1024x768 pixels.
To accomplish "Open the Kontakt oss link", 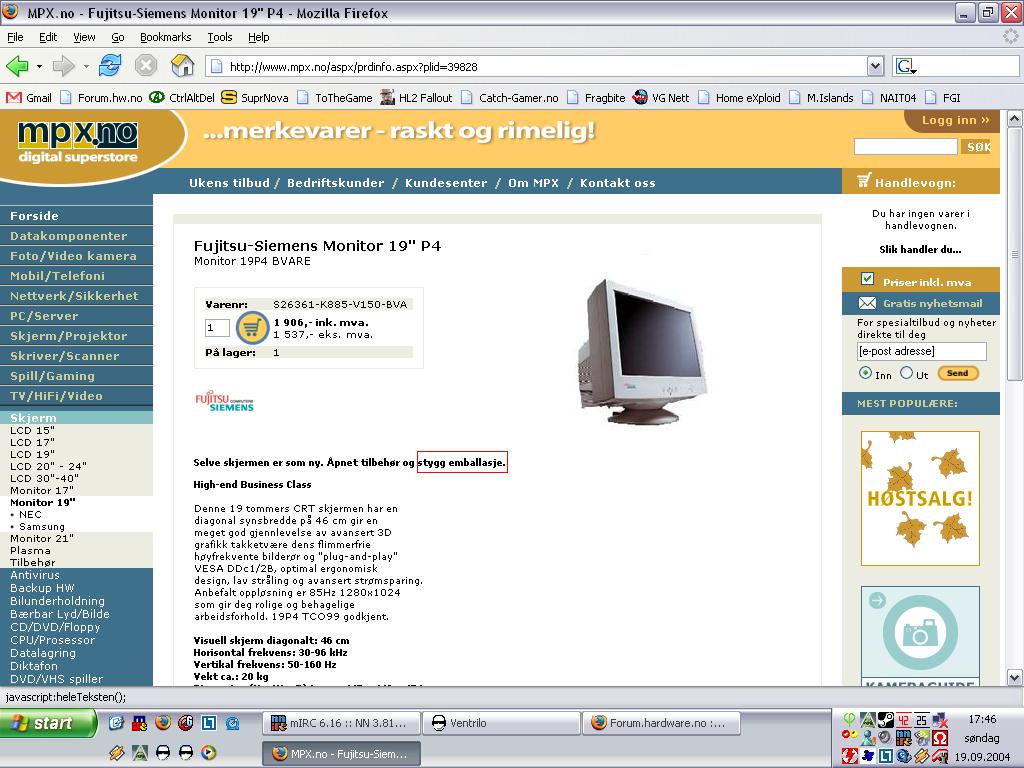I will coord(617,183).
